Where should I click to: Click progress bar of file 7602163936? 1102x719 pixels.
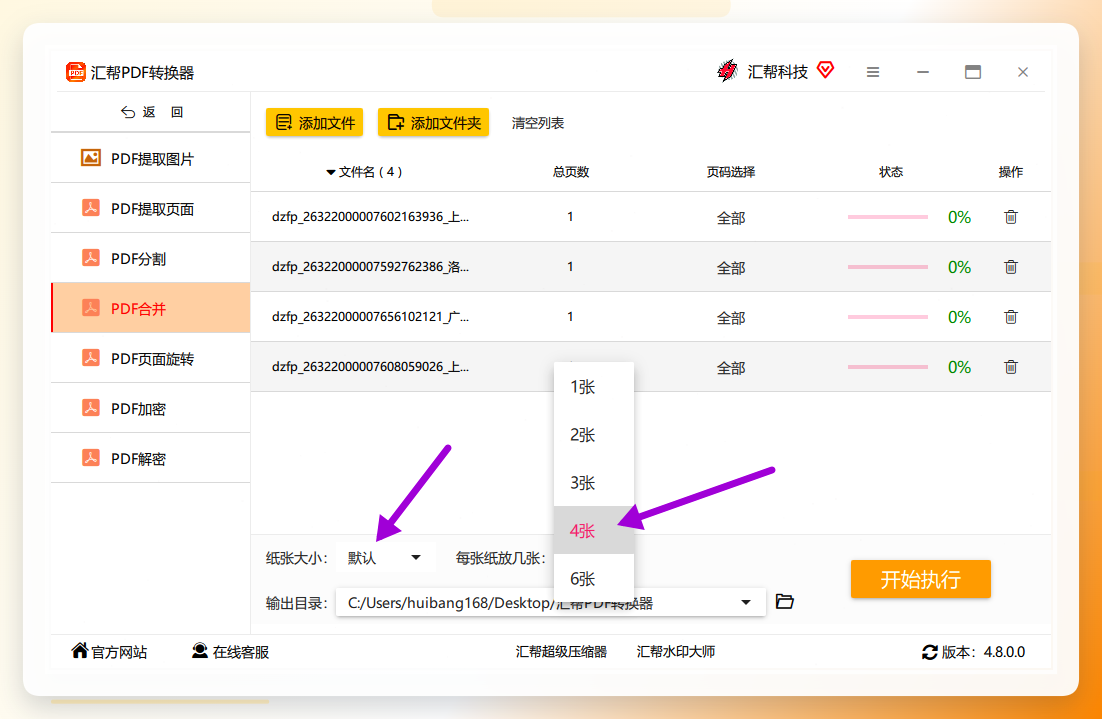click(888, 217)
